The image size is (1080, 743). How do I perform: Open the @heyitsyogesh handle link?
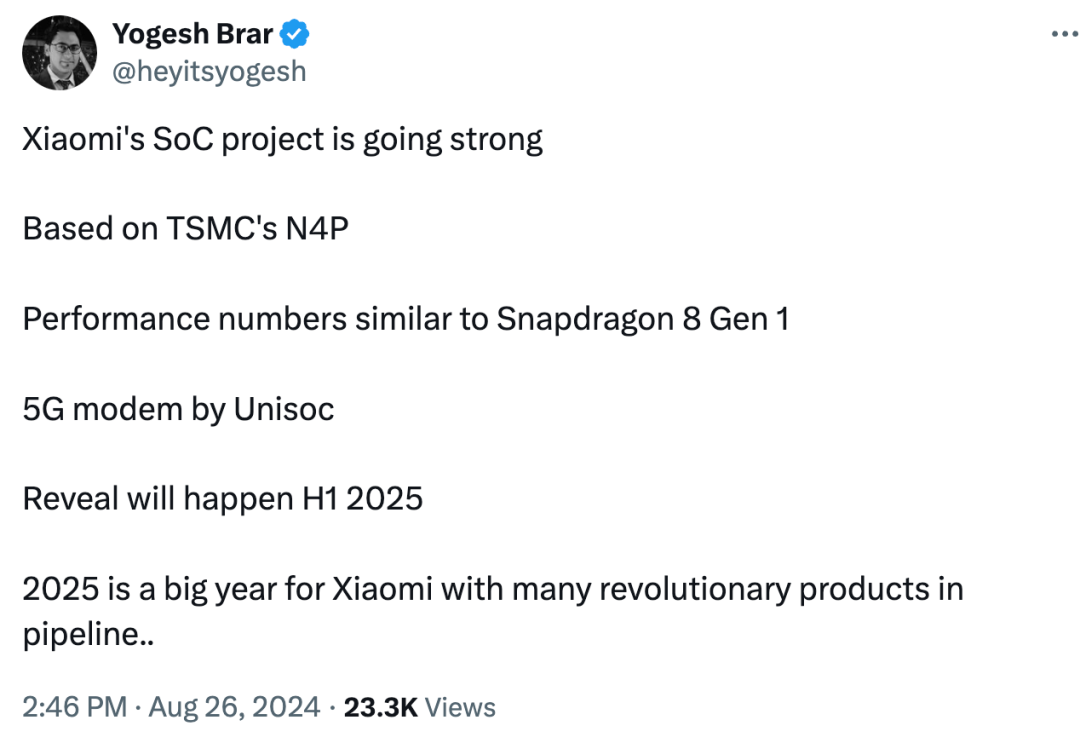point(209,72)
